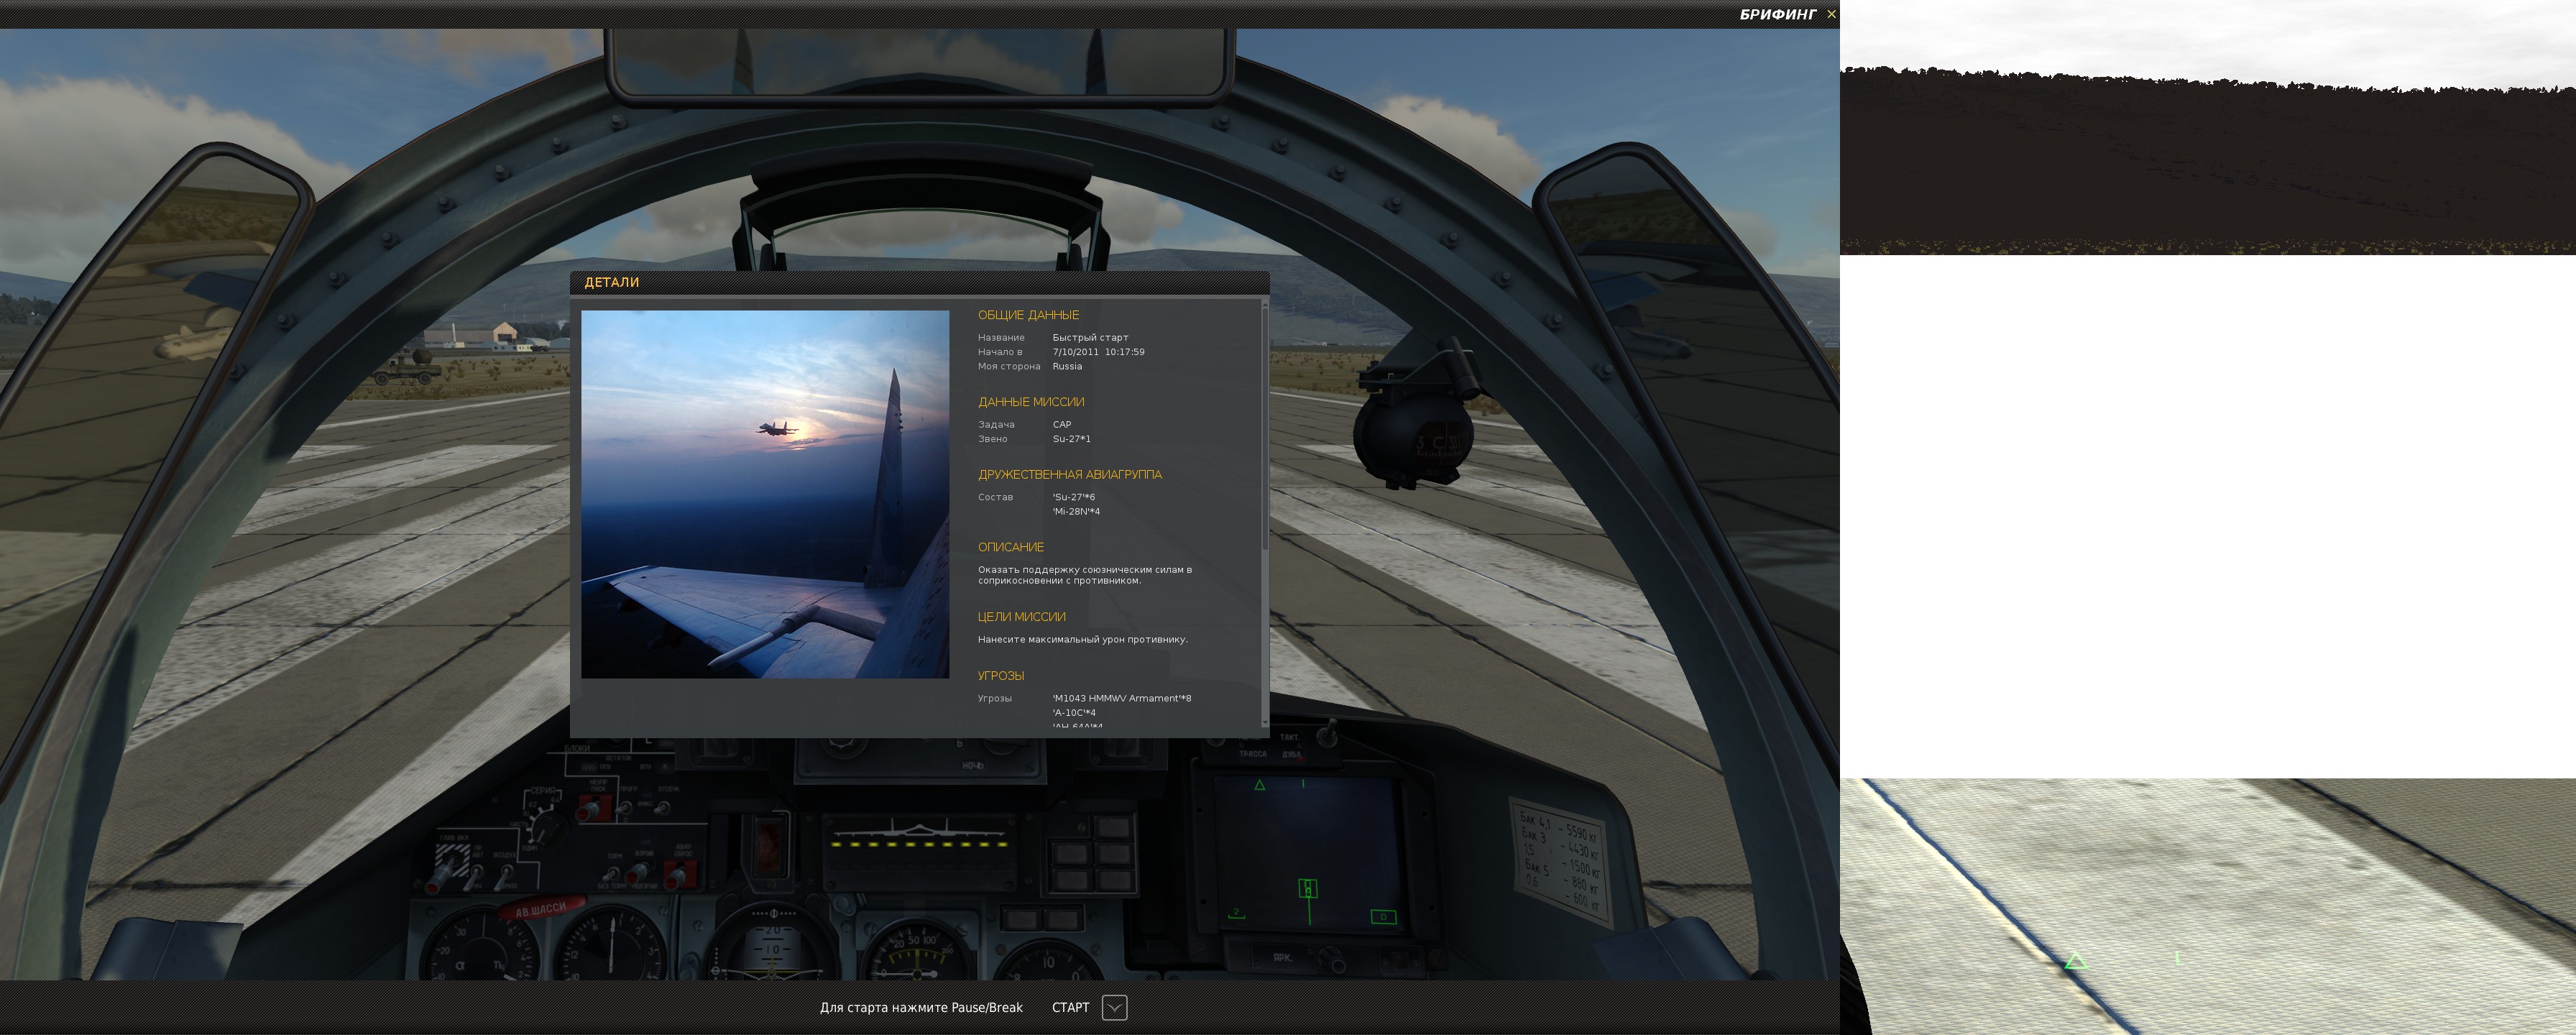
Task: Click the start time '7/10/2011 10:17:59'
Action: pos(1098,352)
